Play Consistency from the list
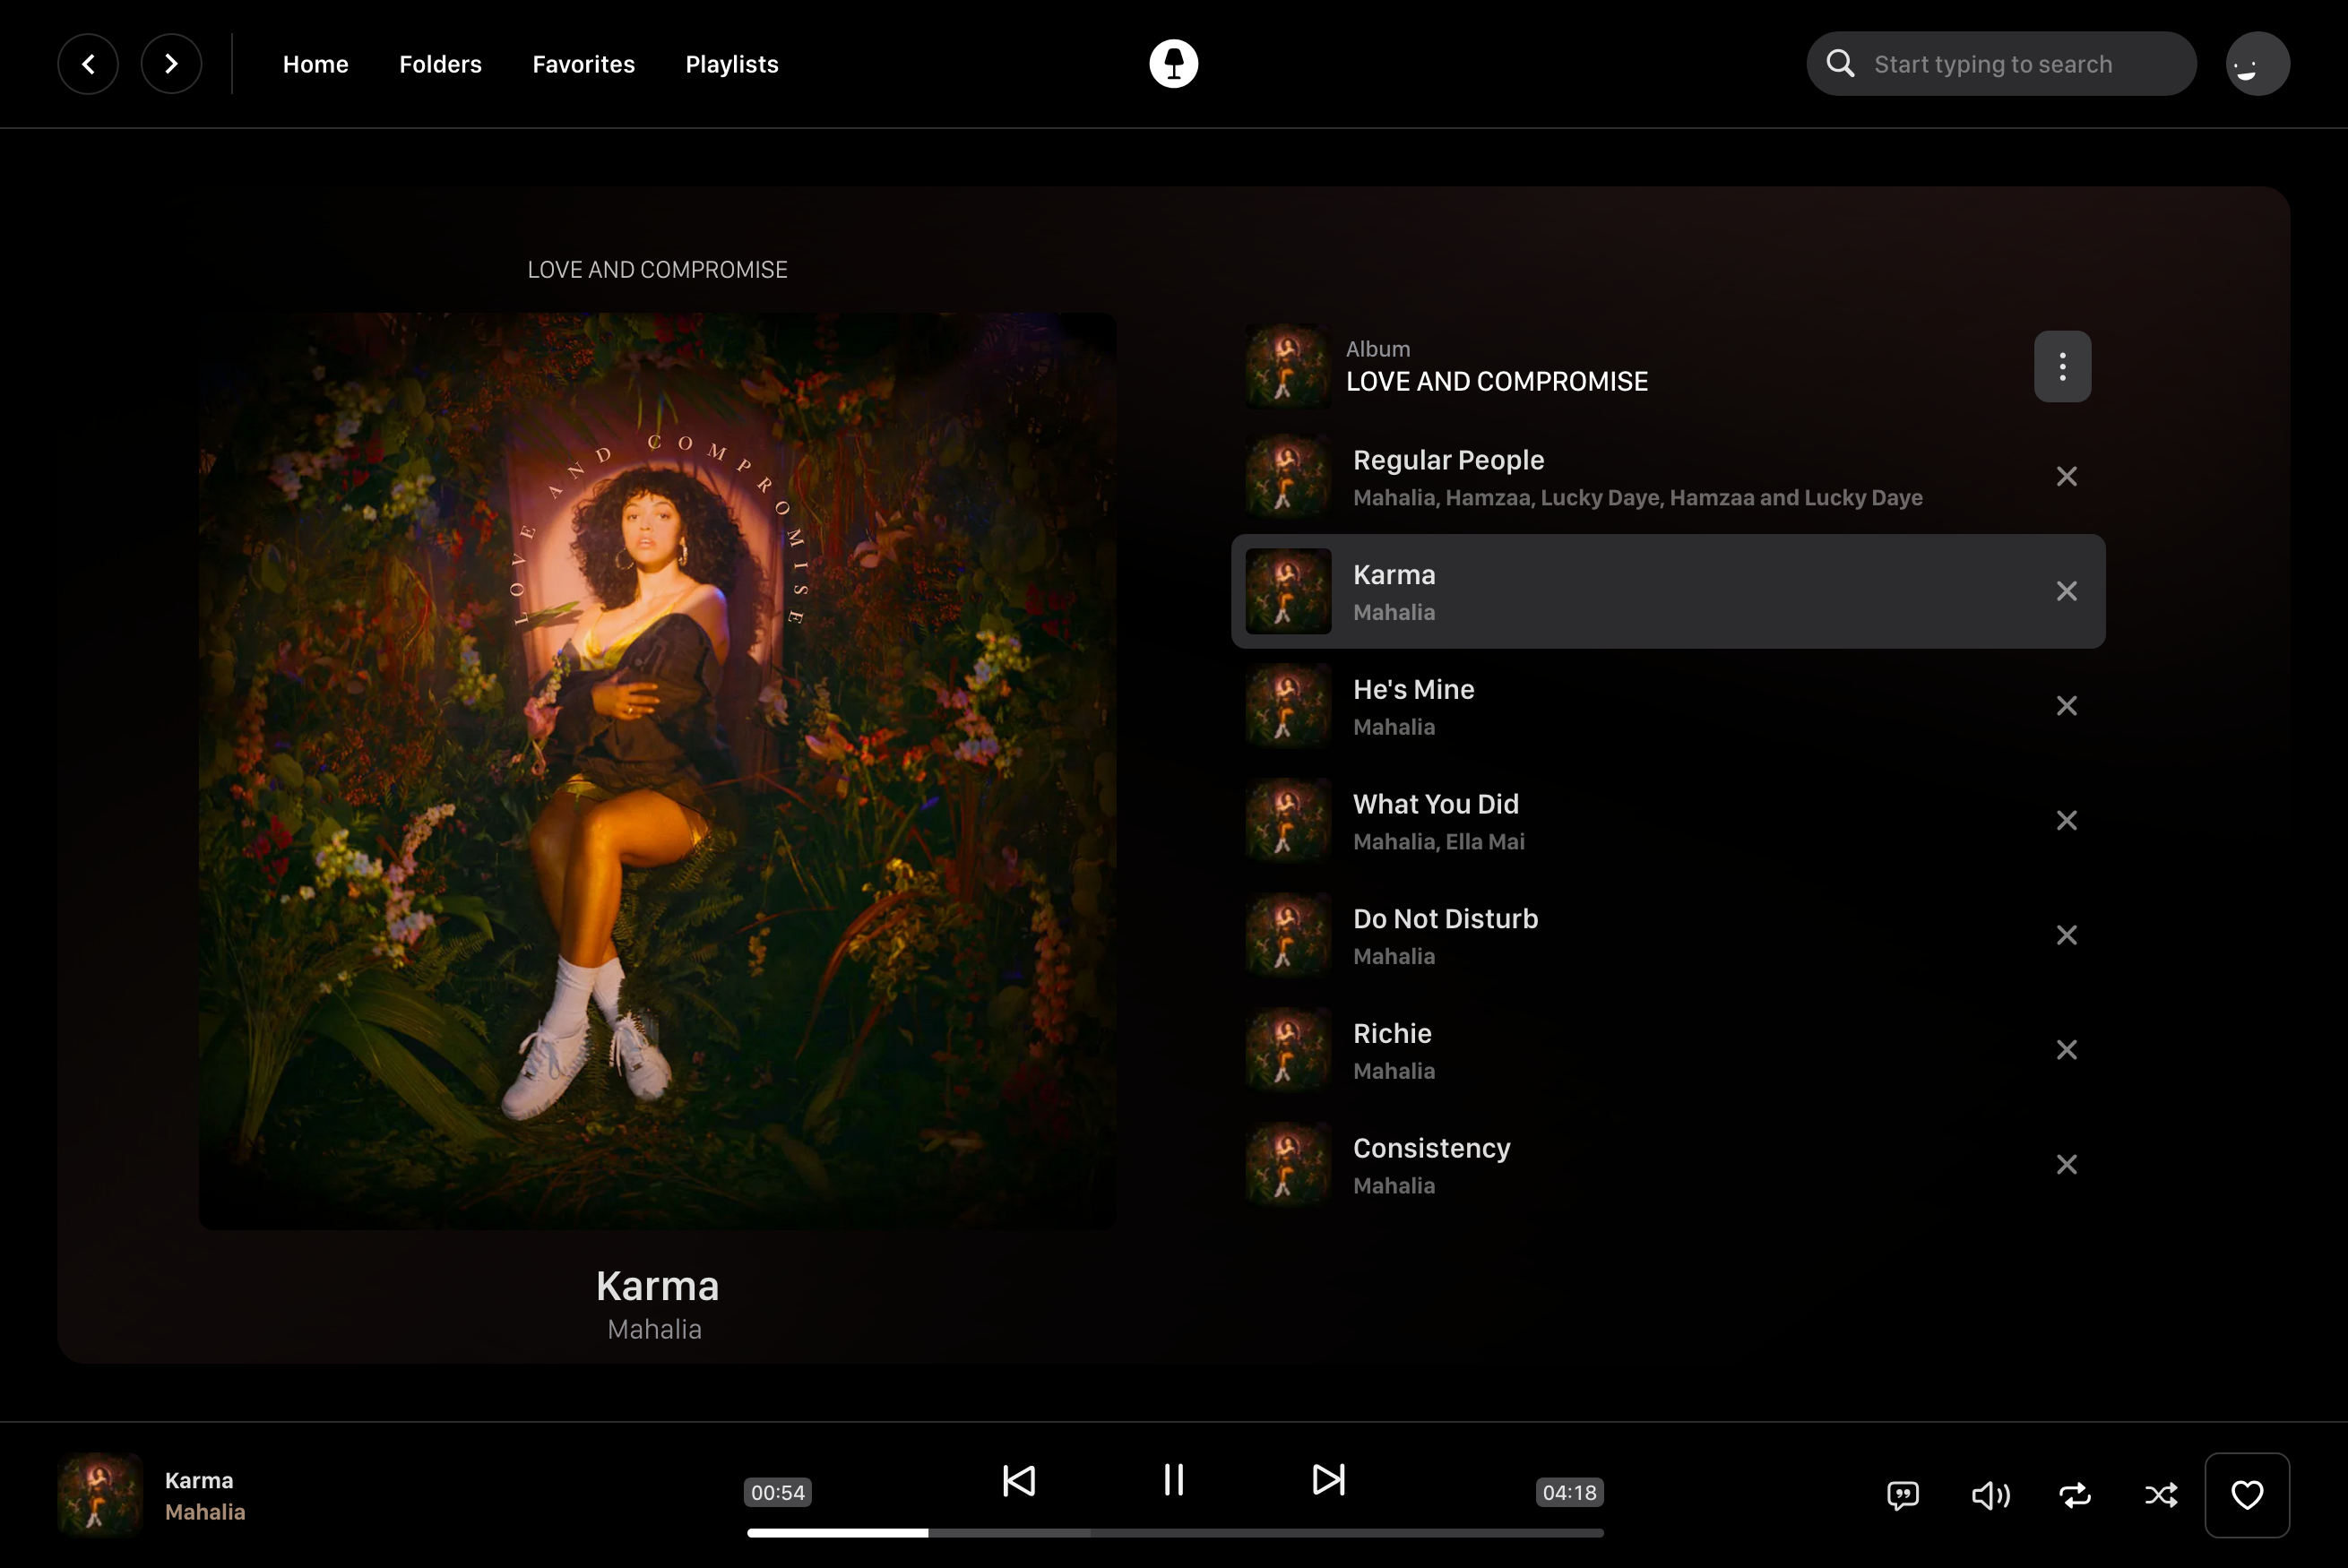 coord(1668,1164)
